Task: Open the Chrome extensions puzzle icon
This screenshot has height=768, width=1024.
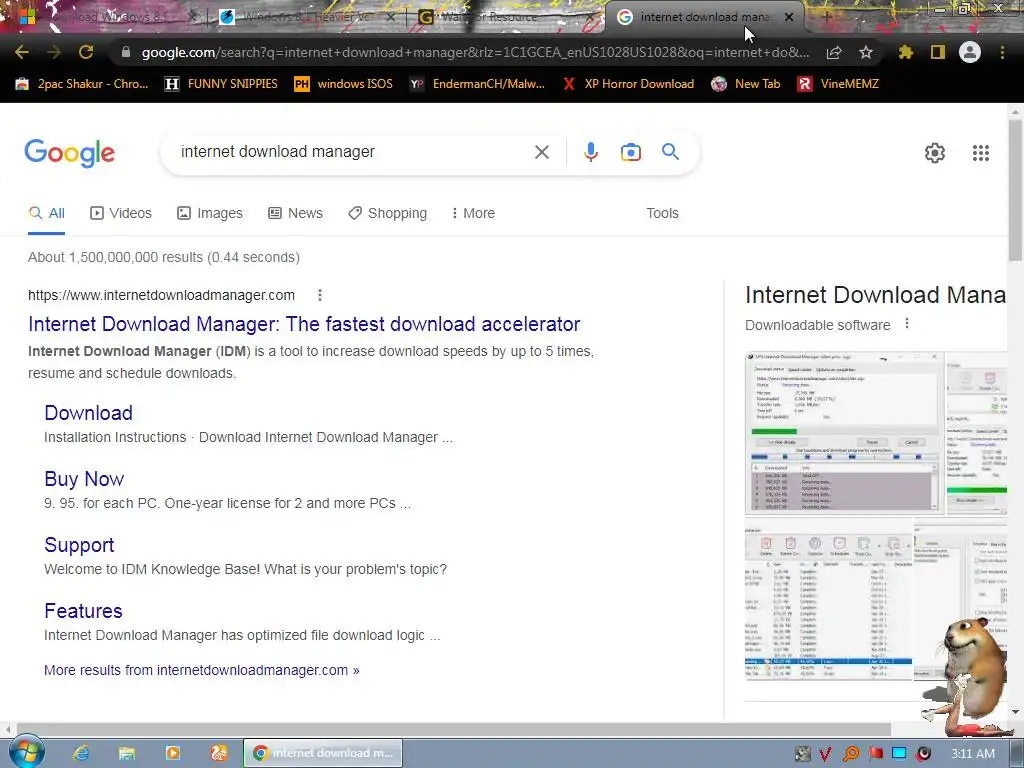Action: tap(906, 52)
